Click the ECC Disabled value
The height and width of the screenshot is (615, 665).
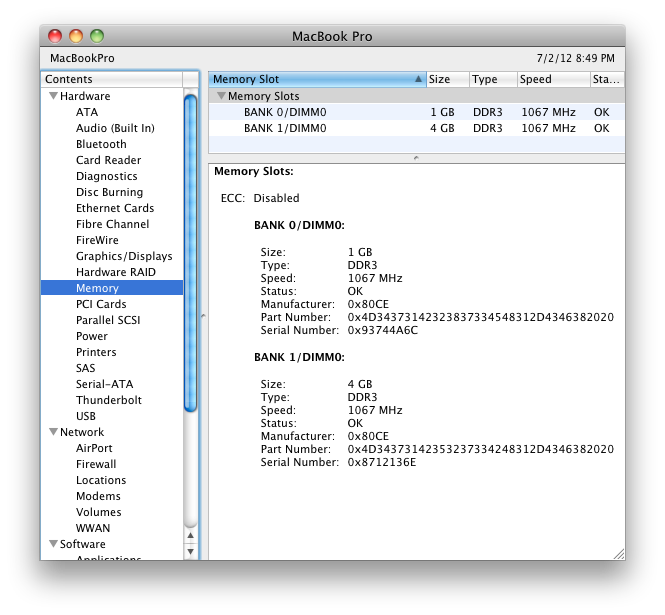pyautogui.click(x=276, y=198)
